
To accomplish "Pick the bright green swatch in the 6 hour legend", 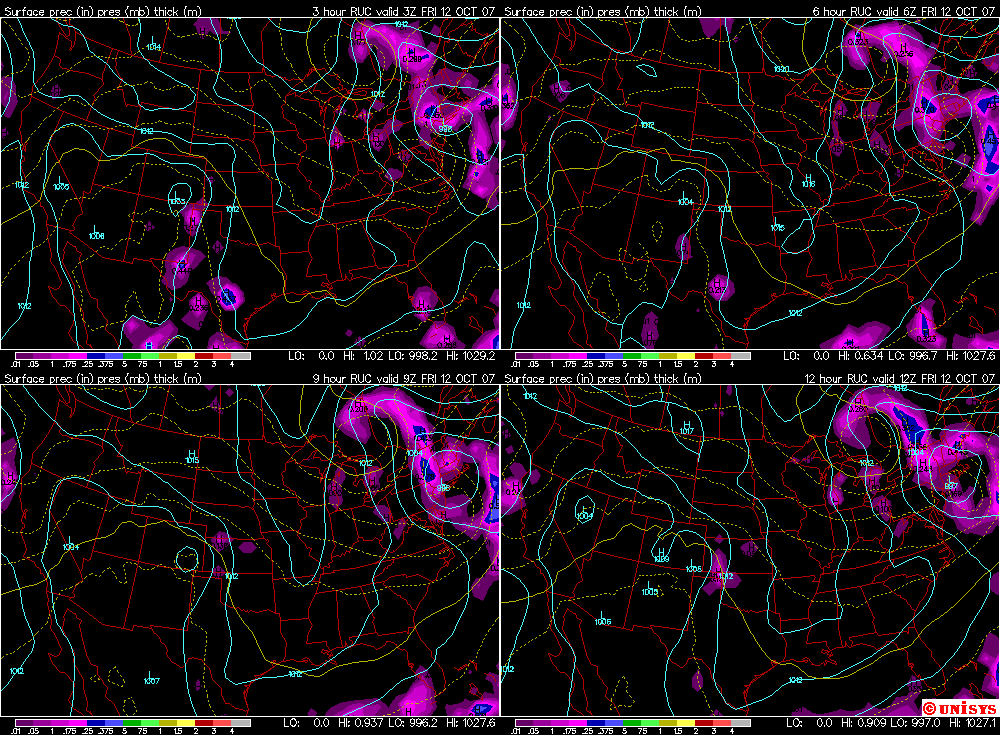I will click(630, 355).
